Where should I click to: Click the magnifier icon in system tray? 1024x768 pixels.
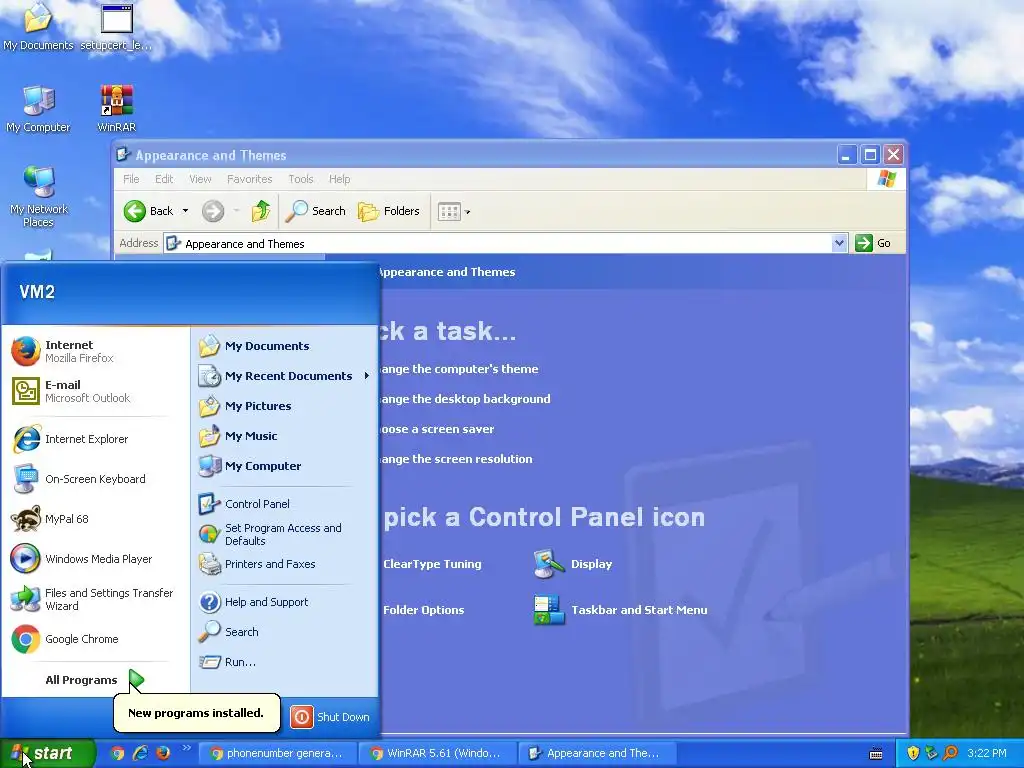pyautogui.click(x=950, y=753)
